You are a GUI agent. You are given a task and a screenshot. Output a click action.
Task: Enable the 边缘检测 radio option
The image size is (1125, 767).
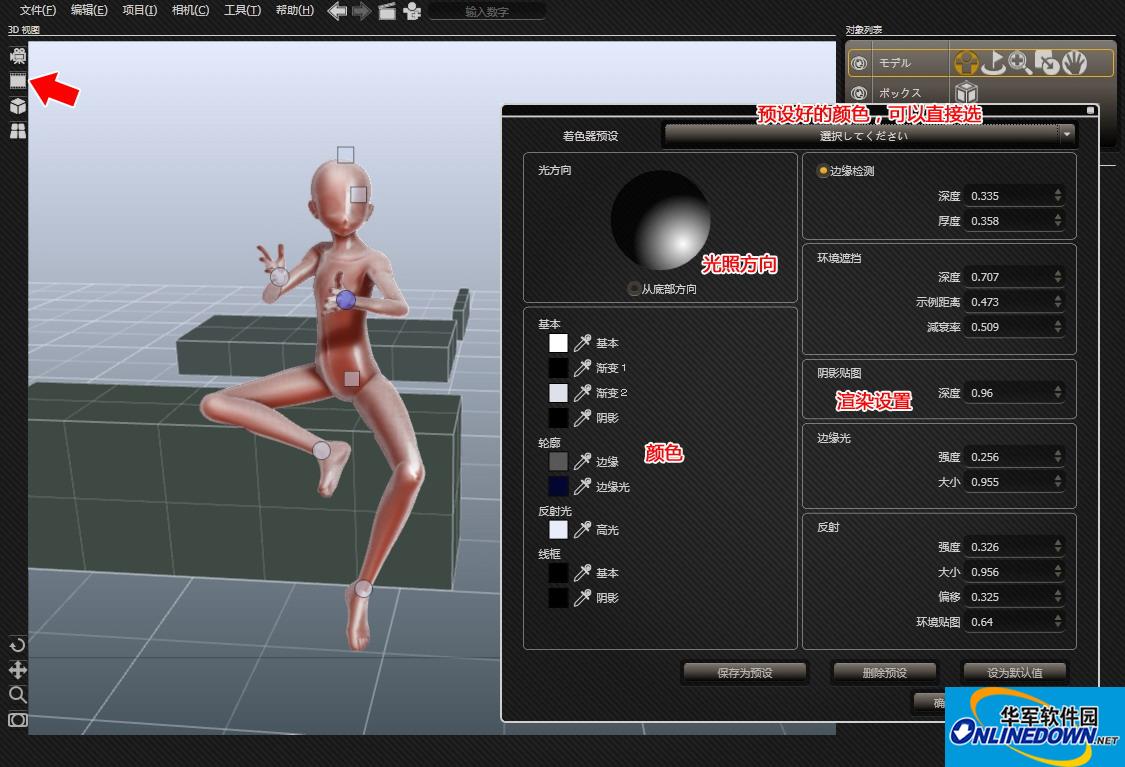(823, 171)
